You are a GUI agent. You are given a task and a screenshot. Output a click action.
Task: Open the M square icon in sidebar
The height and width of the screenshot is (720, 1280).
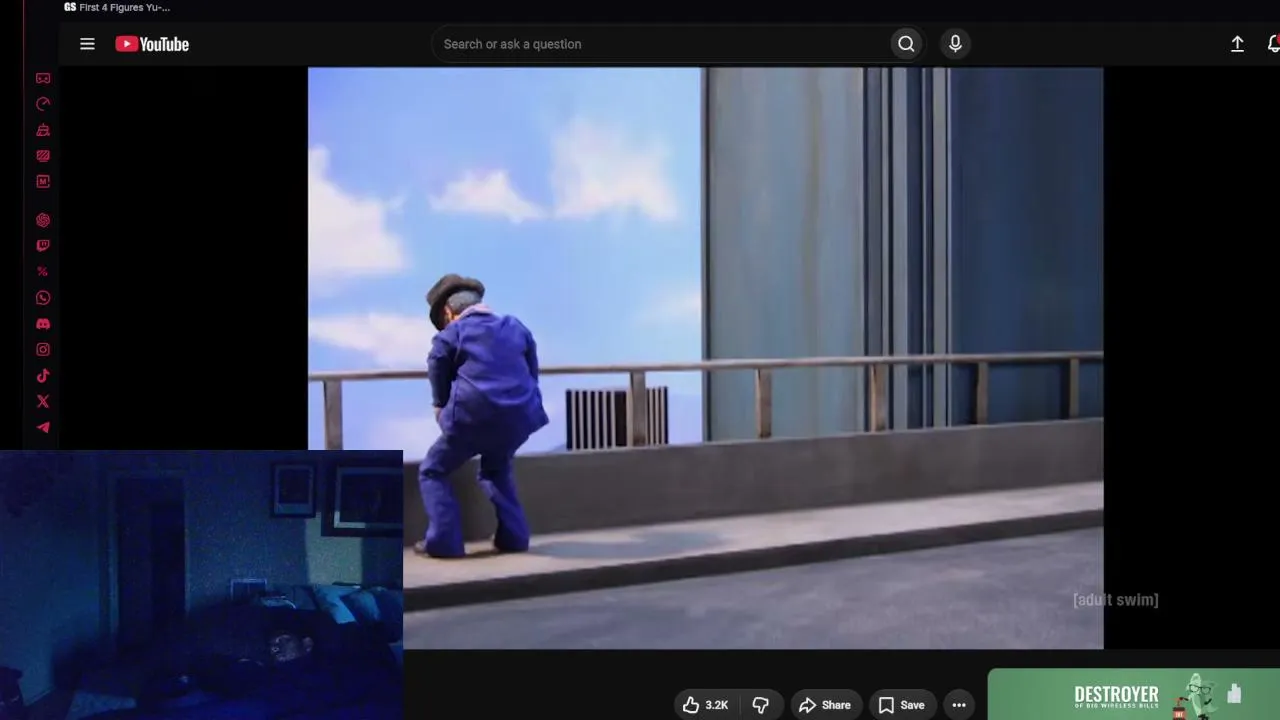pyautogui.click(x=43, y=182)
